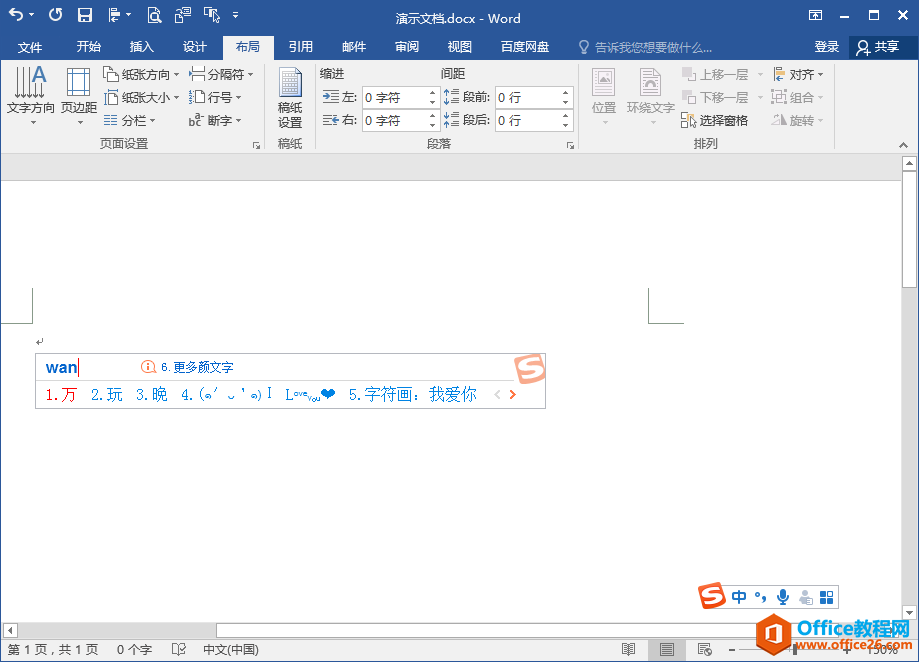The height and width of the screenshot is (662, 919).
Task: Switch to web layout view in status bar
Action: pos(704,649)
